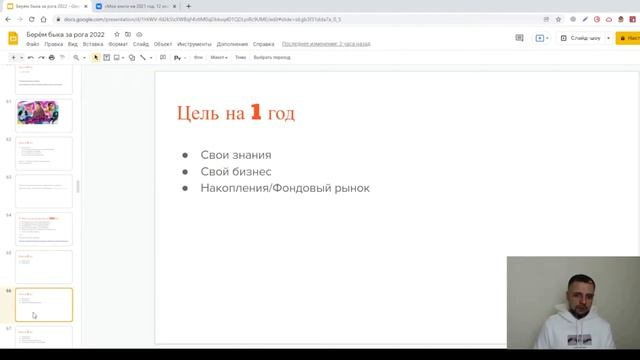Open the Инструменты menu
The image size is (640, 360).
194,44
